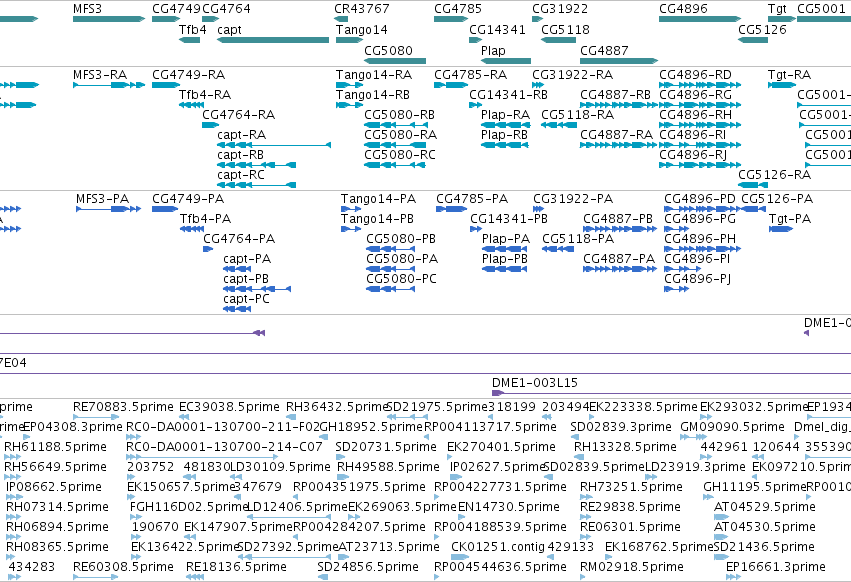Click the EC39038.5prime EST label
This screenshot has height=582, width=851.
[229, 407]
